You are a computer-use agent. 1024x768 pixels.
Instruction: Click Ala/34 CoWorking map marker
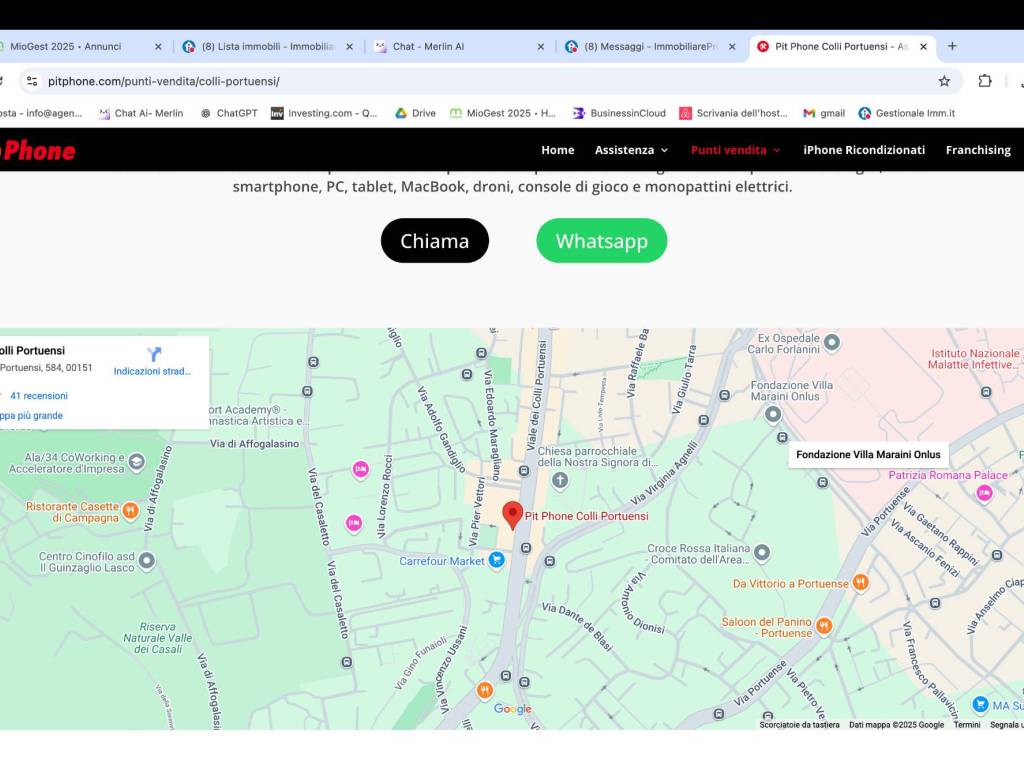tap(136, 462)
